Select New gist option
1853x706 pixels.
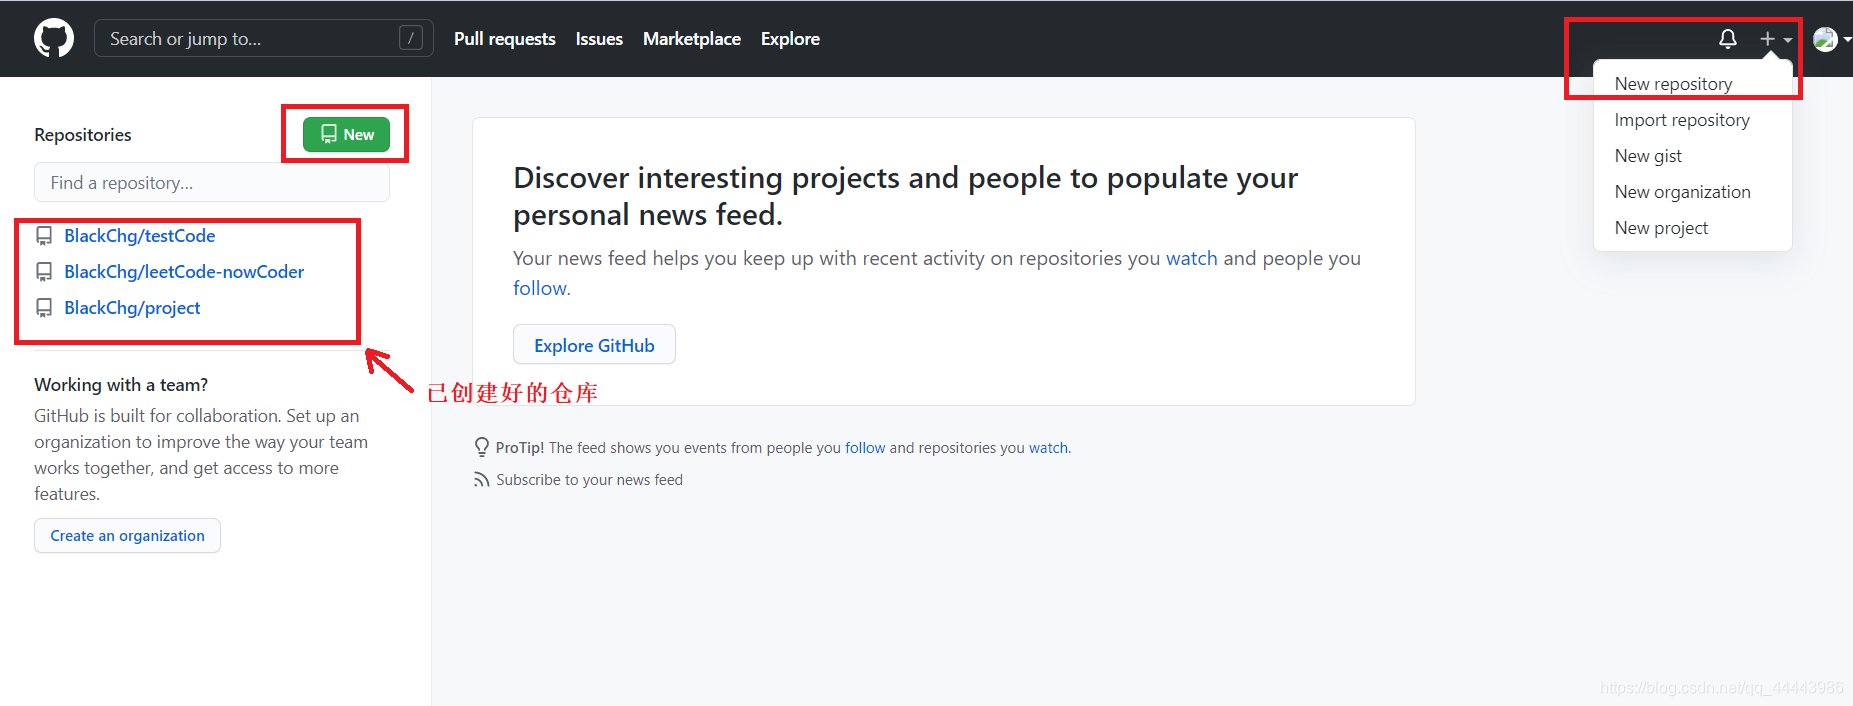pyautogui.click(x=1648, y=156)
